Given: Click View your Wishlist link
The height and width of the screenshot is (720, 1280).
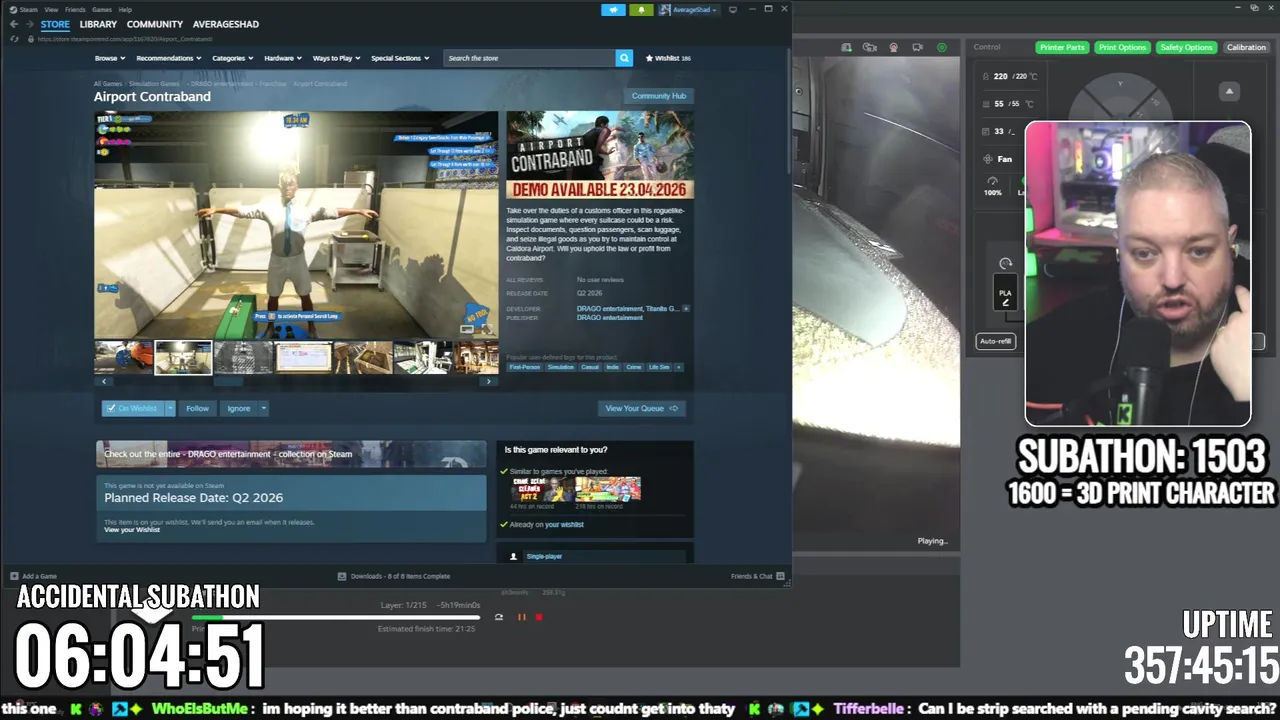Looking at the screenshot, I should pos(132,530).
